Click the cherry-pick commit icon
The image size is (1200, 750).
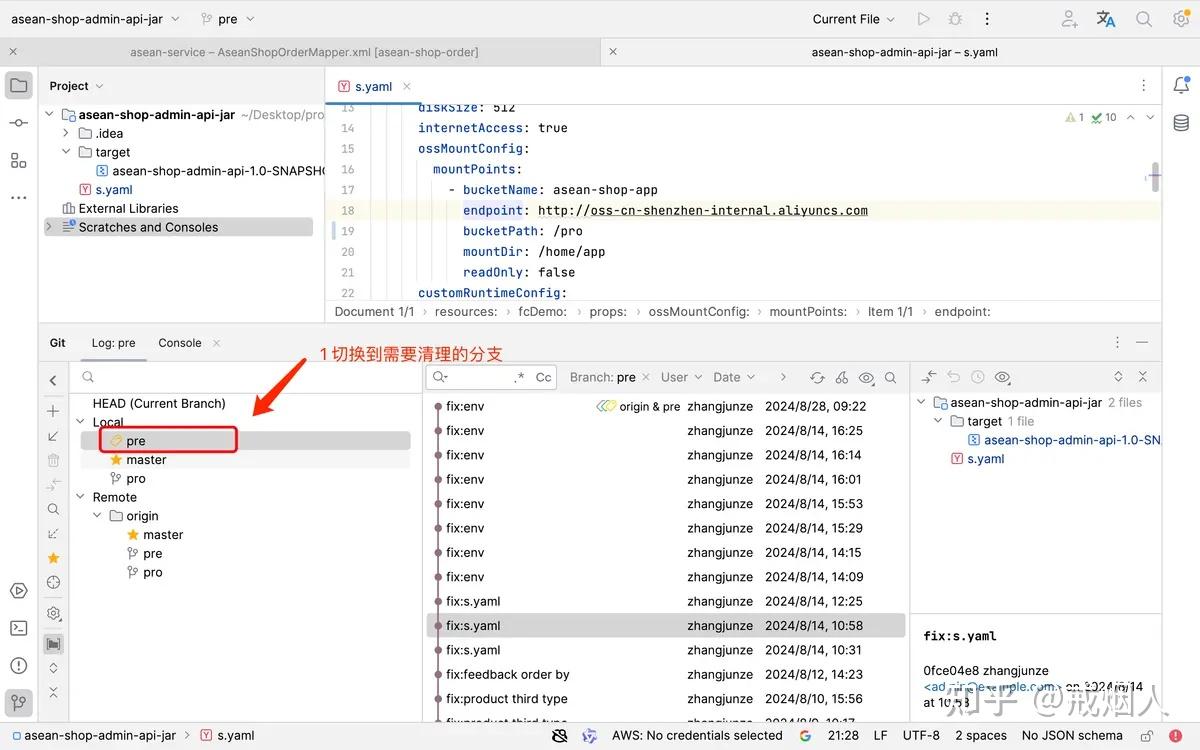842,378
